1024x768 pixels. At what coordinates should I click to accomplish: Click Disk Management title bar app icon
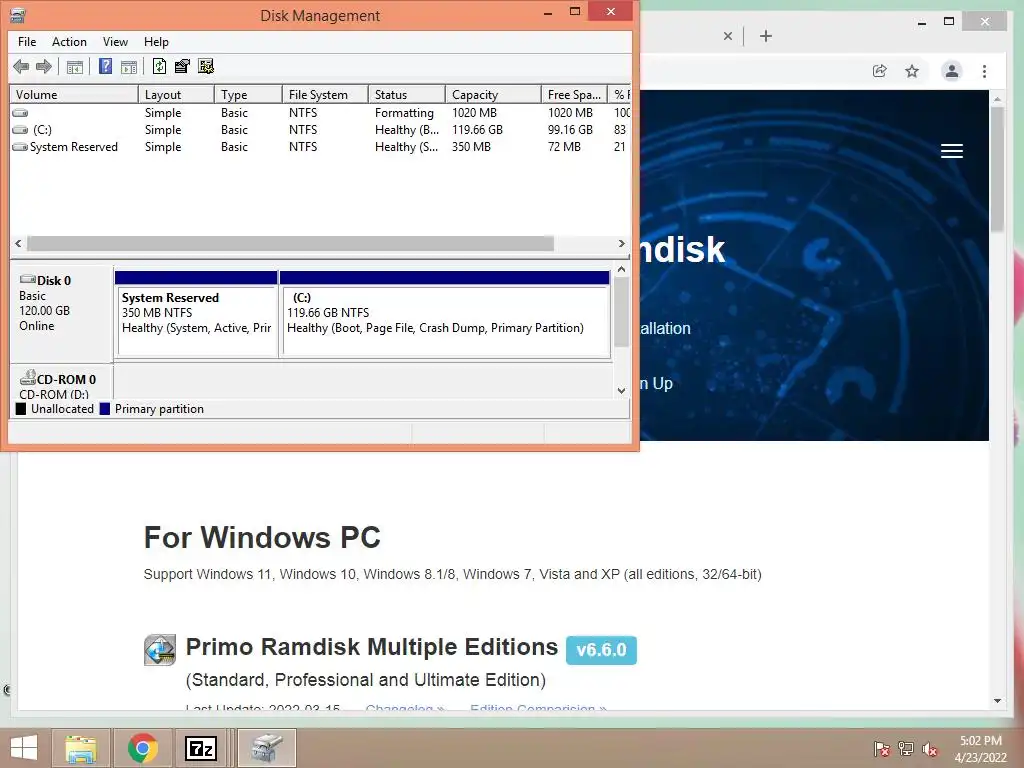pyautogui.click(x=18, y=15)
